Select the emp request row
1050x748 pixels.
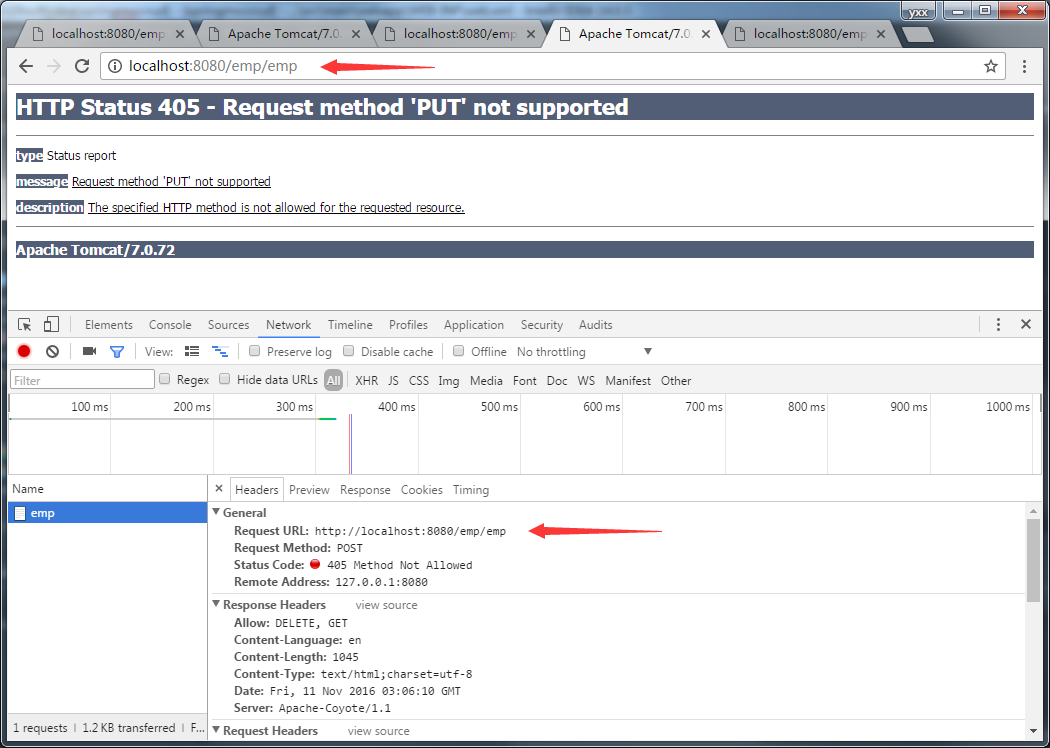pos(107,513)
